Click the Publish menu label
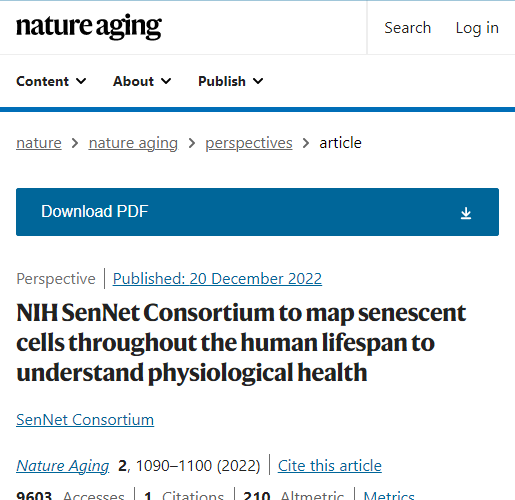The image size is (515, 500). tap(222, 81)
